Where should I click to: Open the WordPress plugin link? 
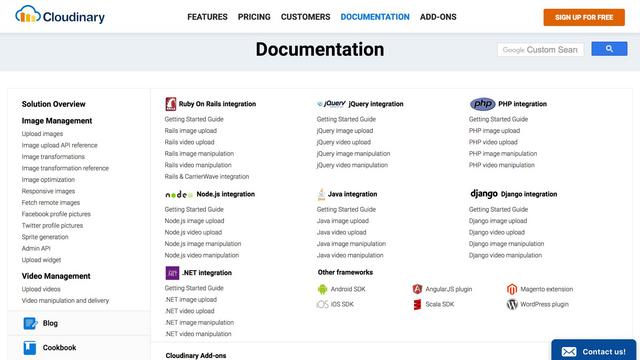pyautogui.click(x=544, y=304)
